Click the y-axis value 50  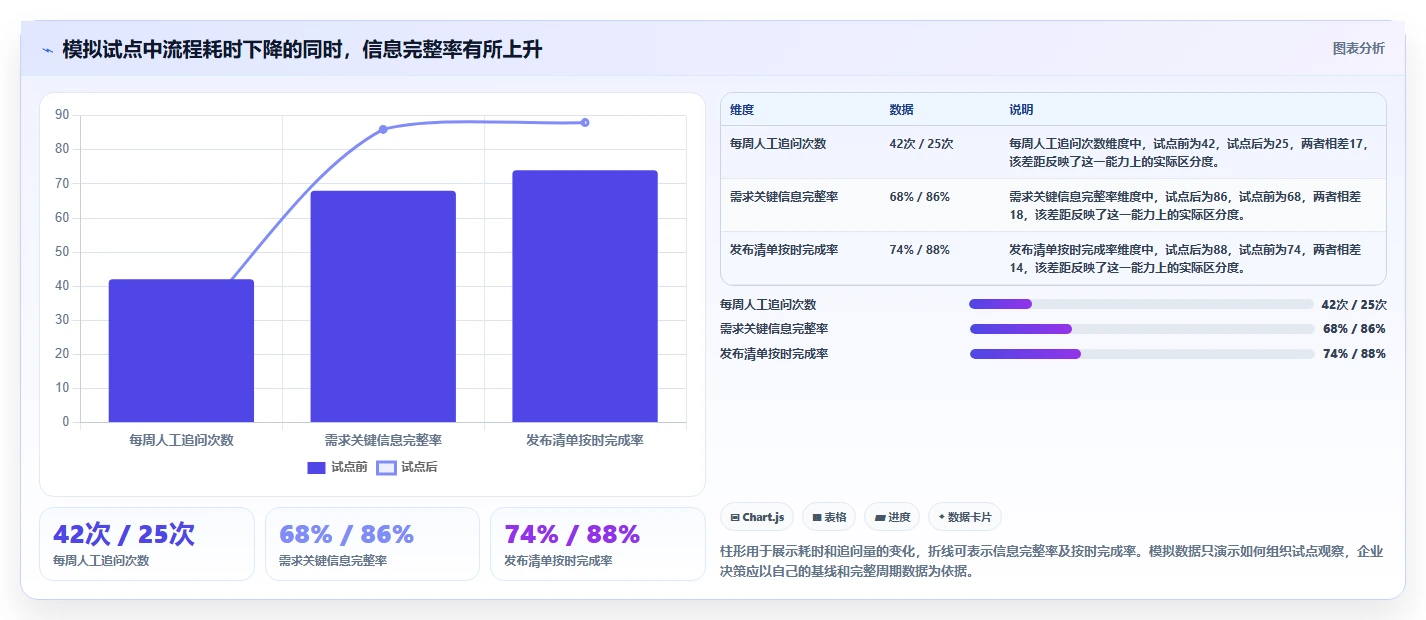[x=62, y=252]
